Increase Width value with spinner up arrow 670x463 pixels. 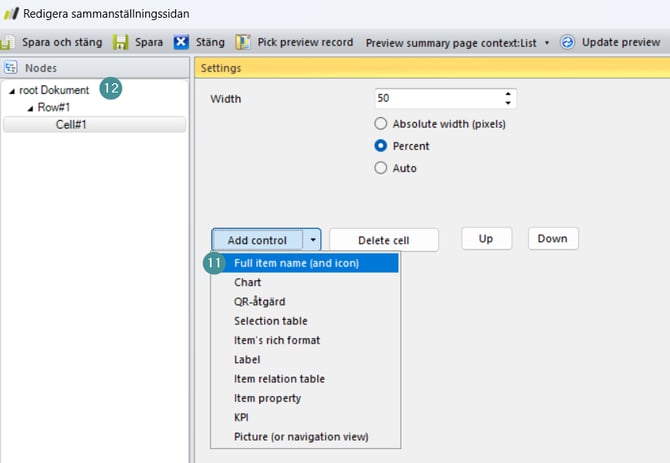point(508,95)
